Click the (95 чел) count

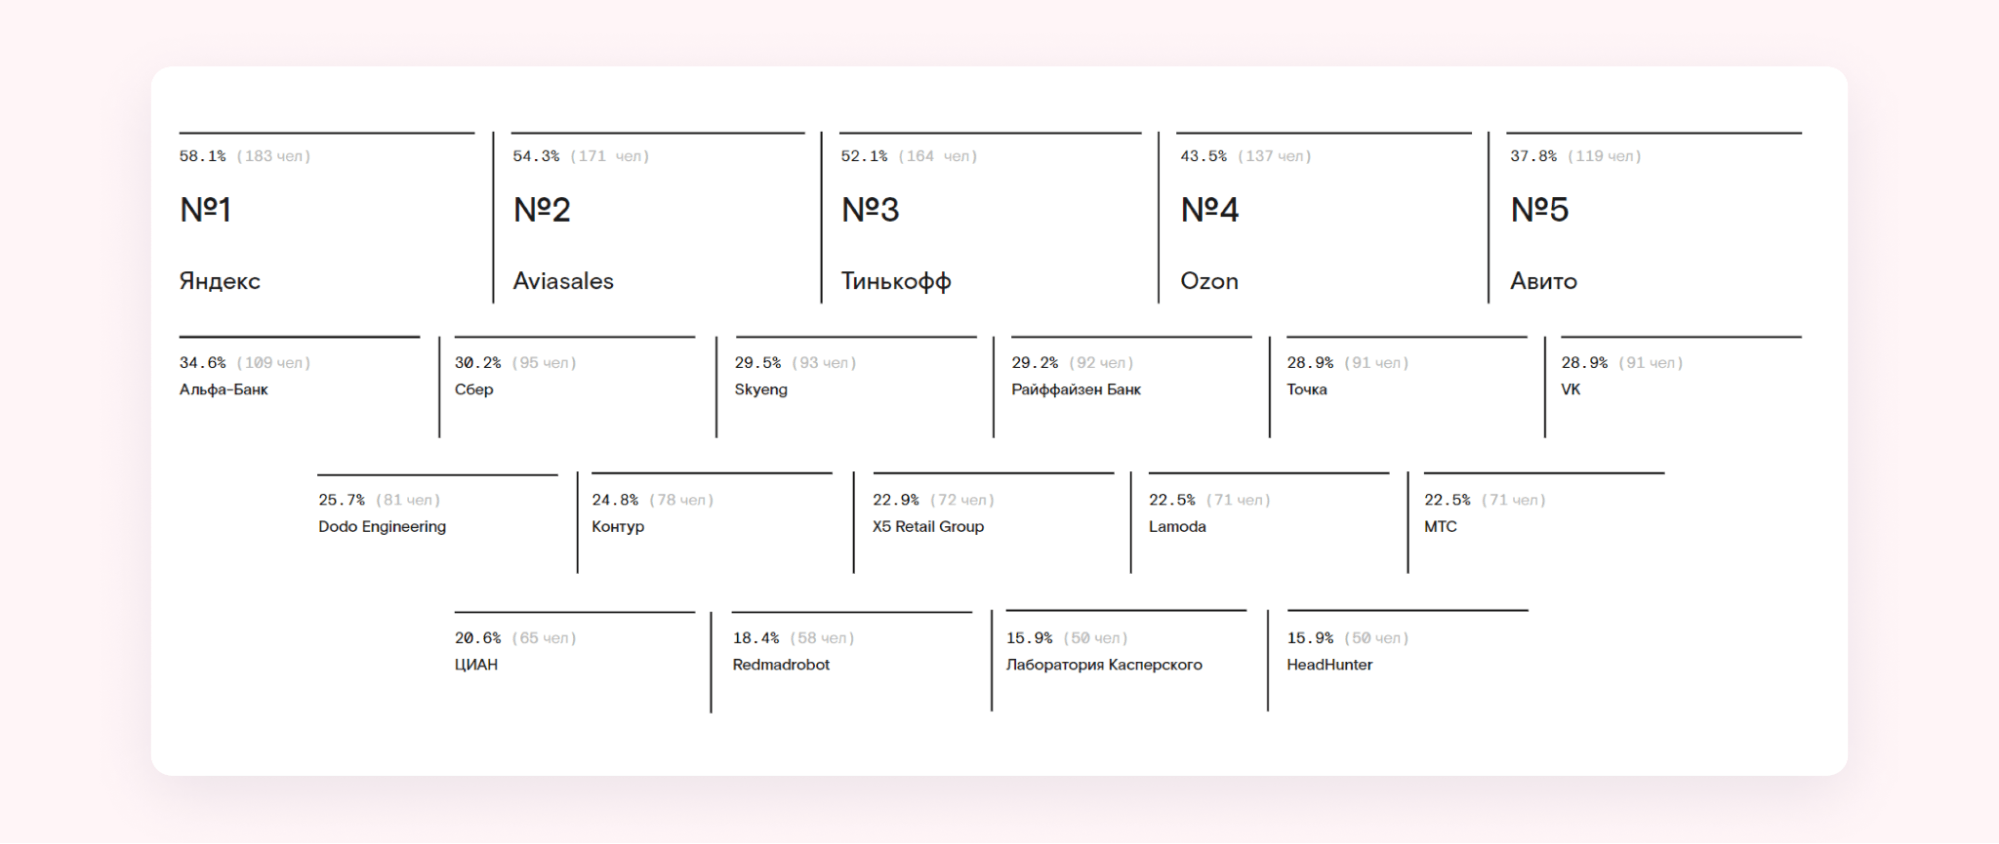[x=544, y=363]
